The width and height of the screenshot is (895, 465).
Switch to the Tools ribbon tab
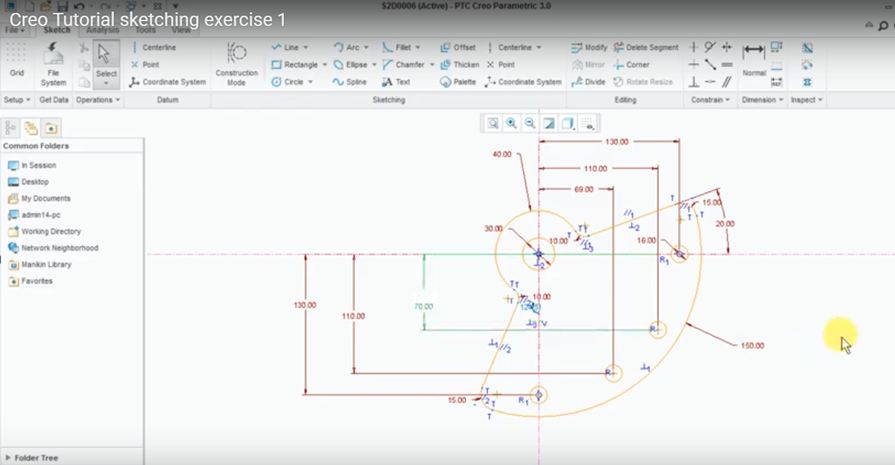coord(145,30)
